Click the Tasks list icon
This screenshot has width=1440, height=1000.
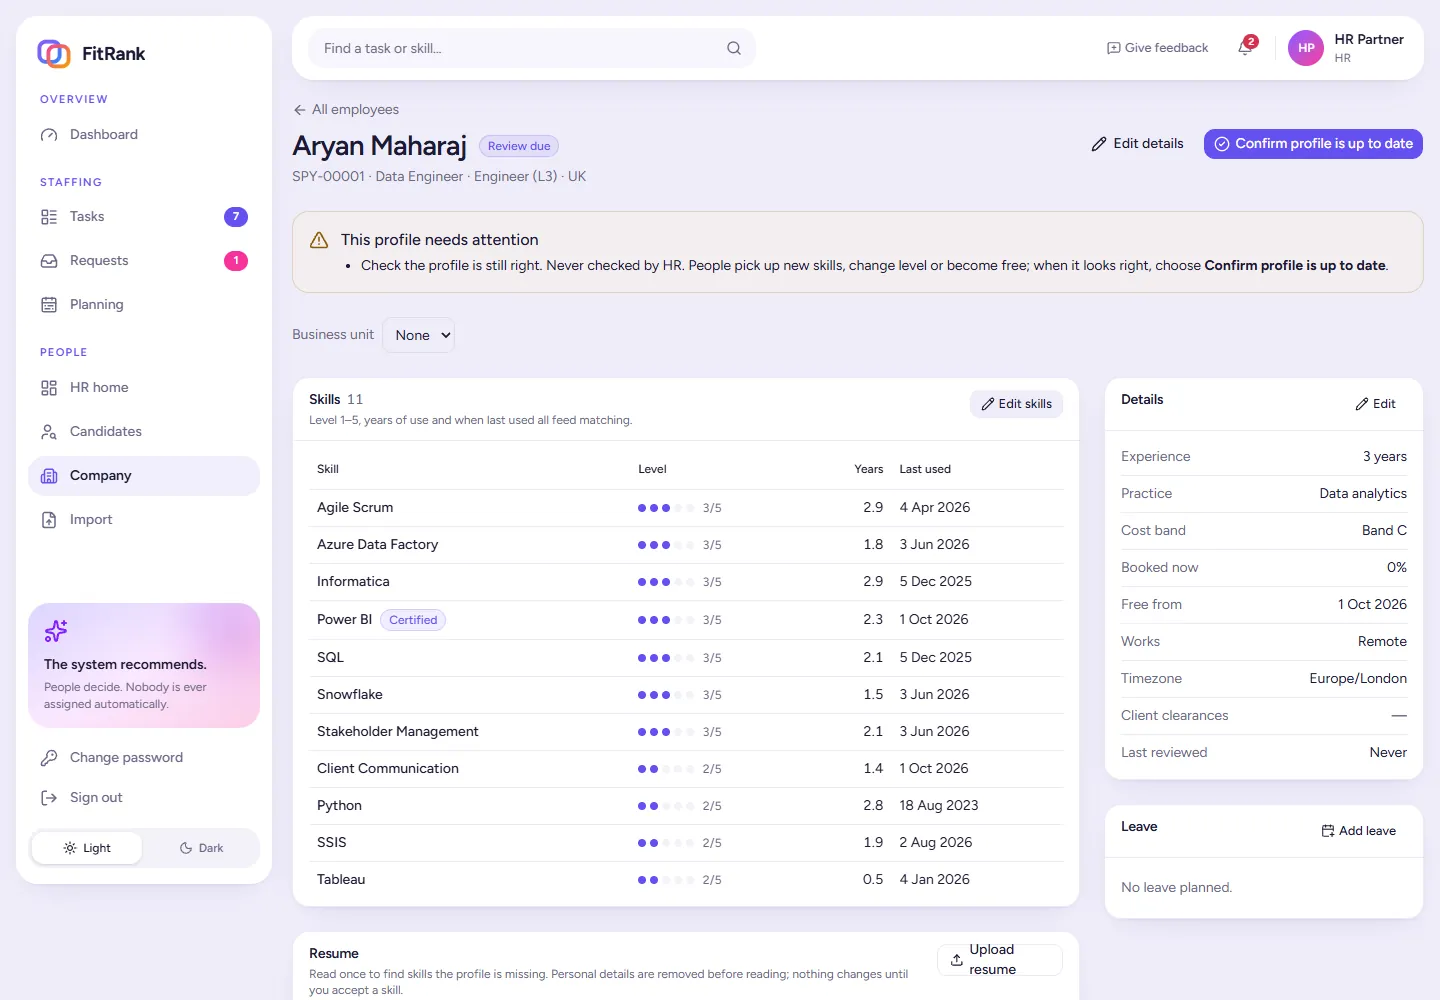coord(49,217)
